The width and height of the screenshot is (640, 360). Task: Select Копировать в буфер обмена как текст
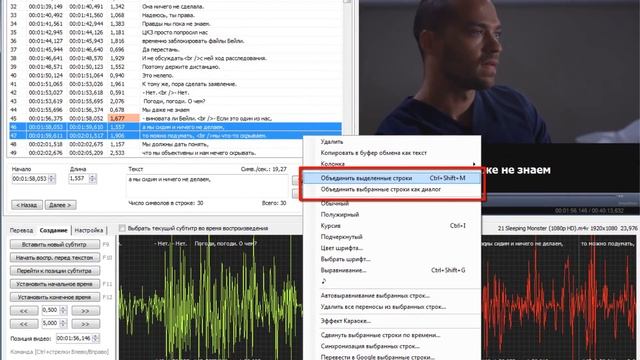point(373,153)
